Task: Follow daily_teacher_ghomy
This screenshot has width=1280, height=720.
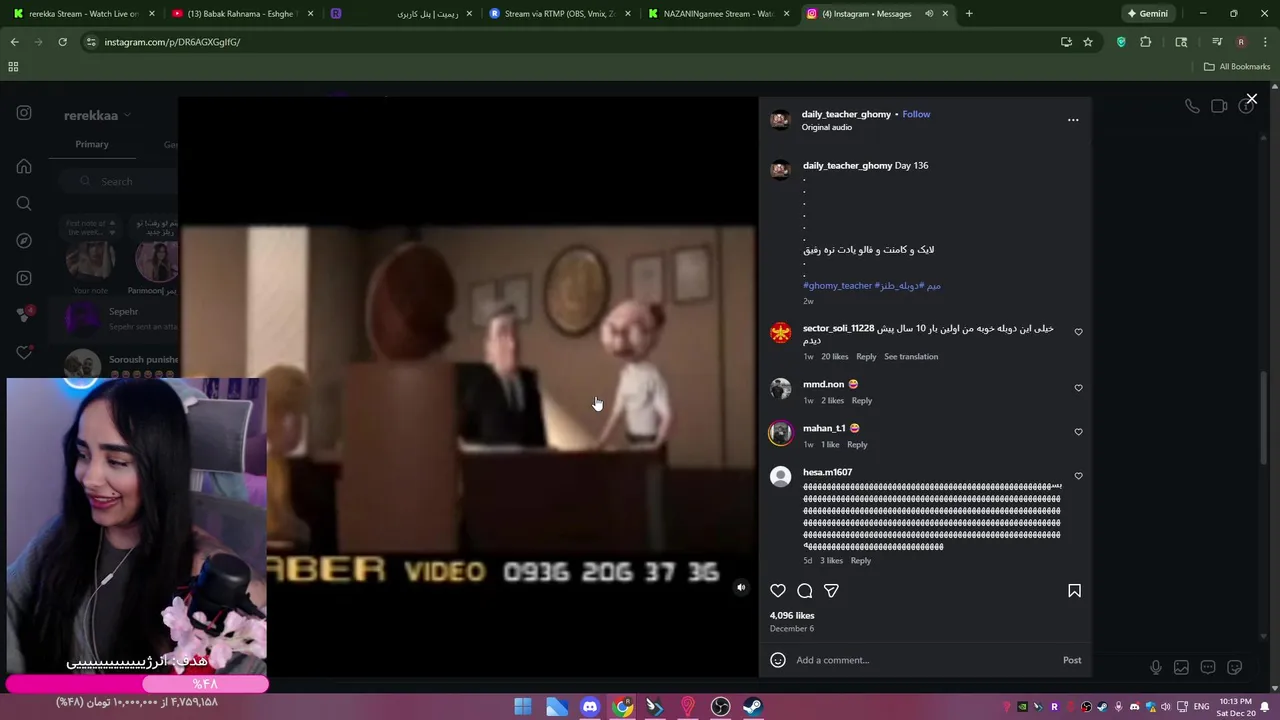Action: 916,114
